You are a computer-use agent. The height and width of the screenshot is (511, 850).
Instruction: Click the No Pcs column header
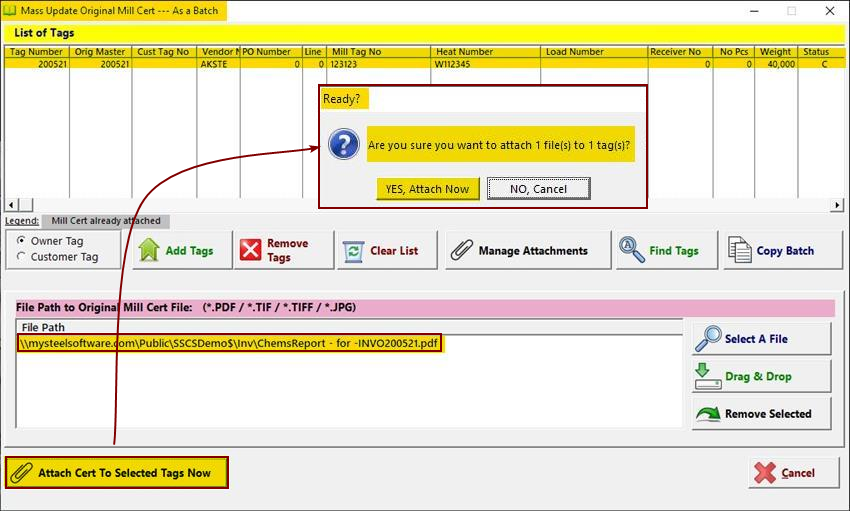pyautogui.click(x=734, y=52)
